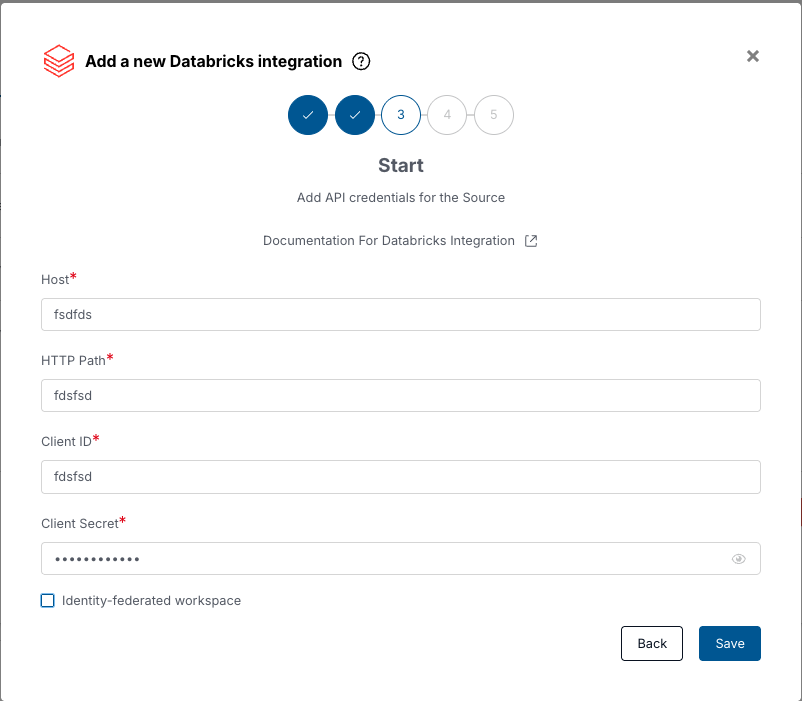Viewport: 802px width, 701px height.
Task: Go to completed step one circle
Action: pos(308,115)
